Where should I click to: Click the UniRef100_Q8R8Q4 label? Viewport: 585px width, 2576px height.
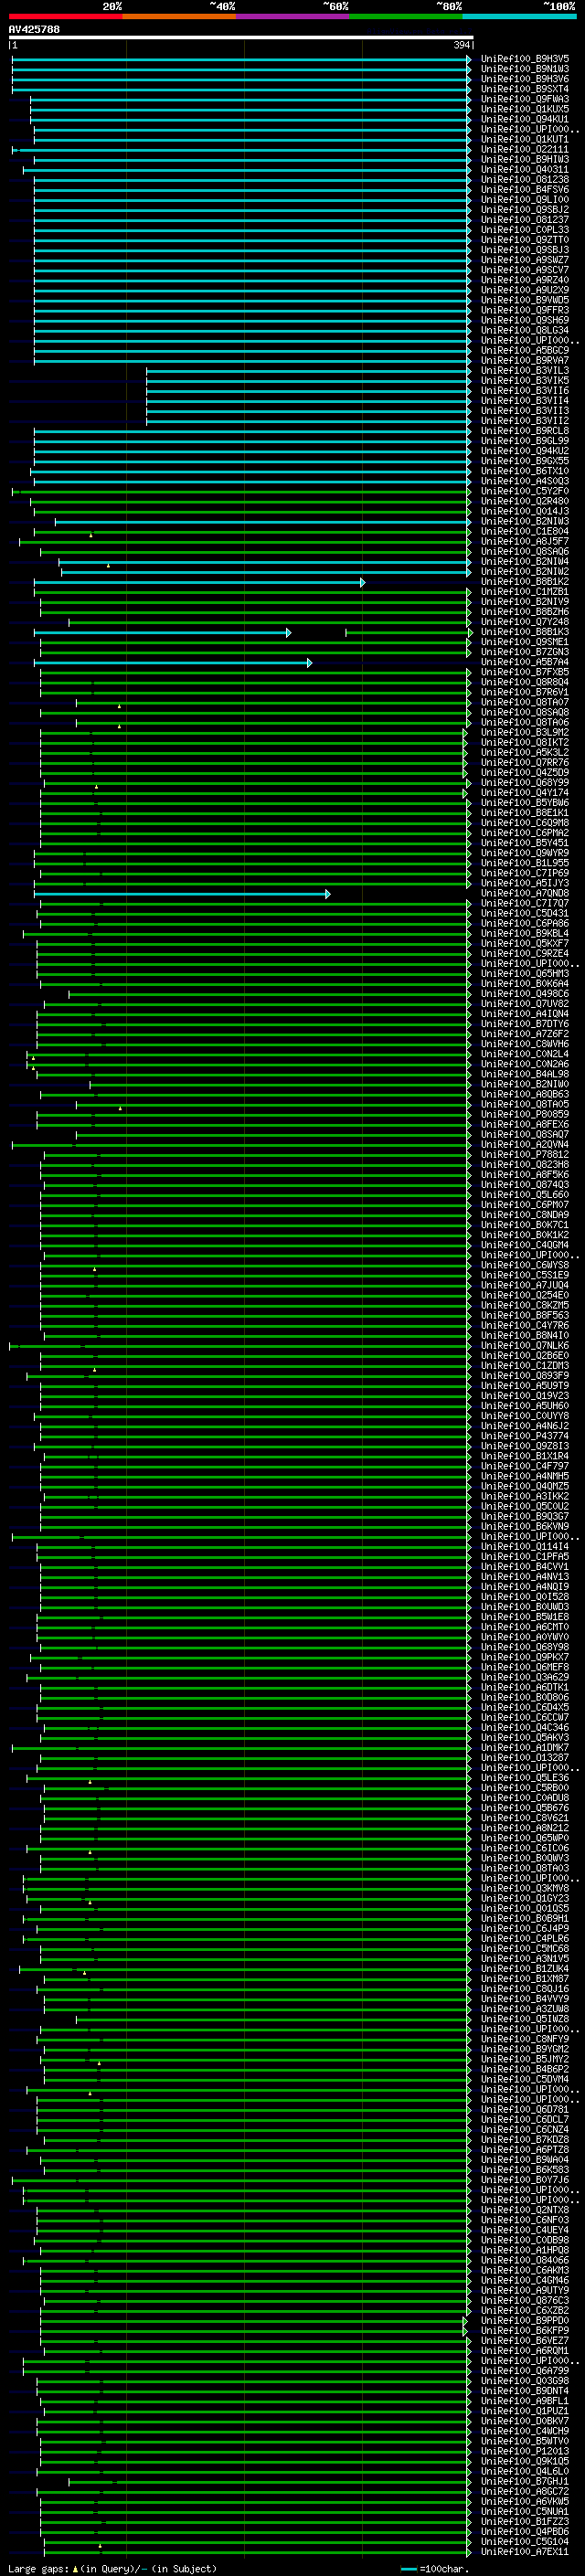[x=525, y=682]
